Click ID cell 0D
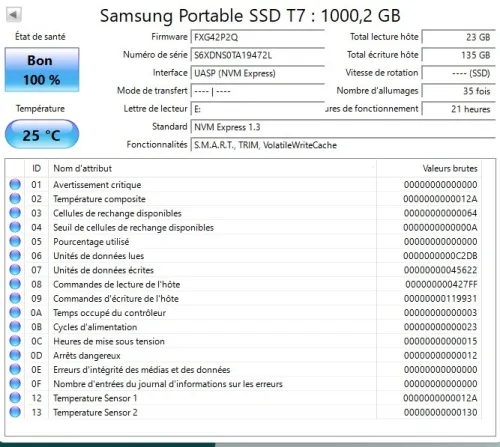The width and height of the screenshot is (500, 447). (x=36, y=356)
